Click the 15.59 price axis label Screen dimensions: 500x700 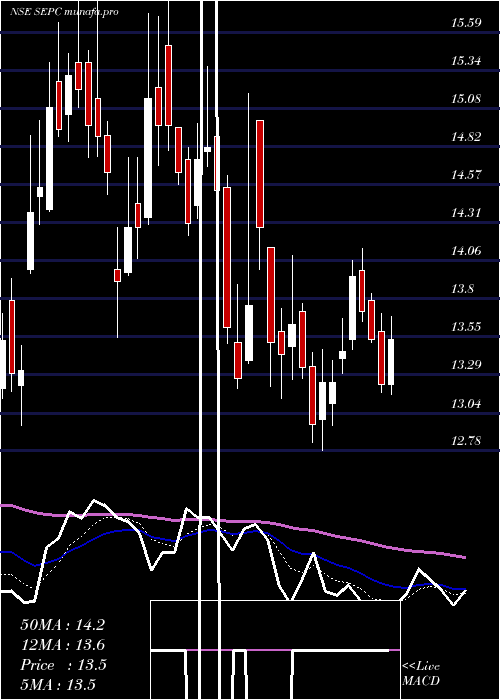[466, 23]
